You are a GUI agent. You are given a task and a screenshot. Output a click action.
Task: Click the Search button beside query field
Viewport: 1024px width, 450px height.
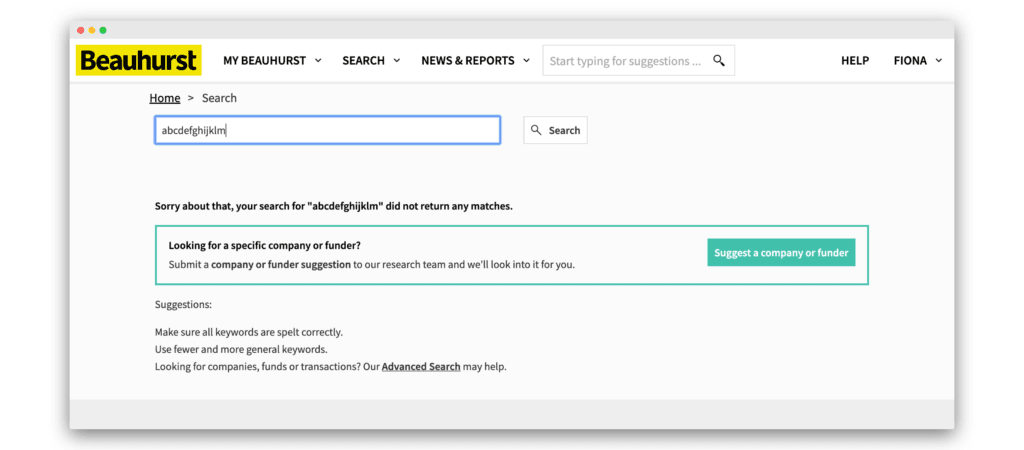click(556, 130)
